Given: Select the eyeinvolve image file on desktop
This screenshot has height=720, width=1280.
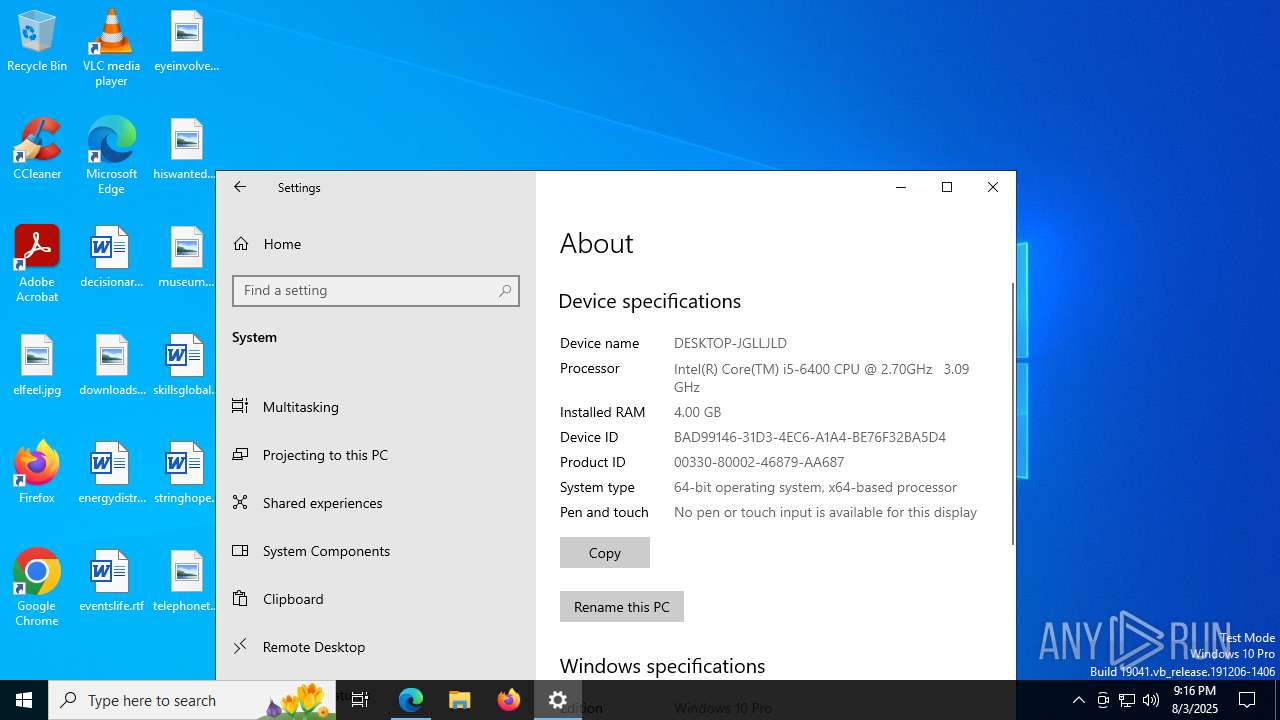Looking at the screenshot, I should 186,41.
